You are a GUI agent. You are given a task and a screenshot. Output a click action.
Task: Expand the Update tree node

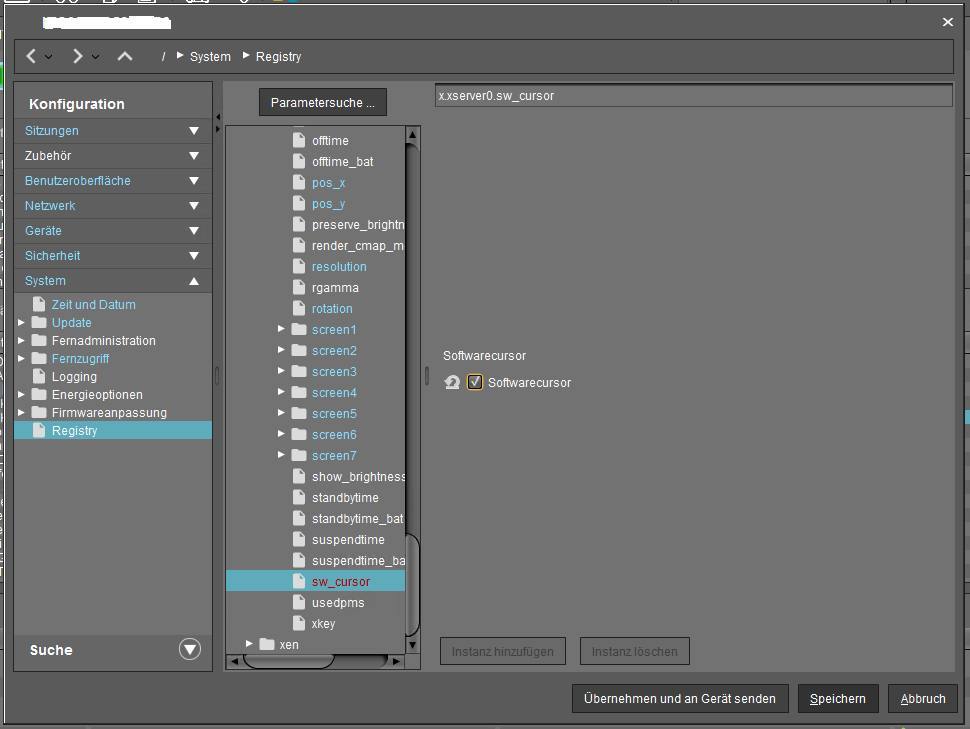pyautogui.click(x=22, y=323)
